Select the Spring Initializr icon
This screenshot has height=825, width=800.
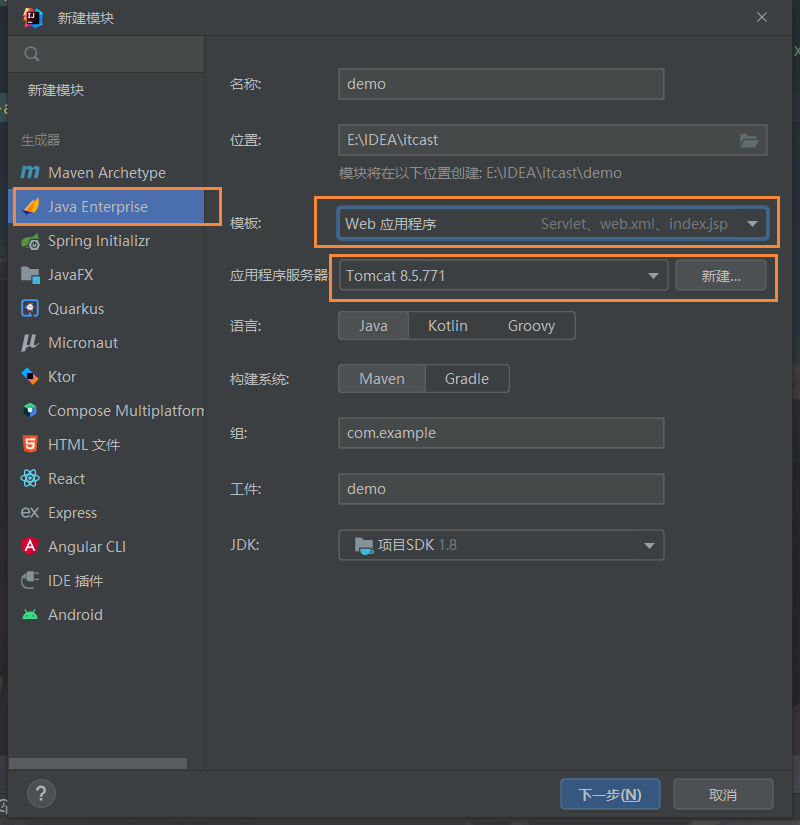[x=30, y=241]
